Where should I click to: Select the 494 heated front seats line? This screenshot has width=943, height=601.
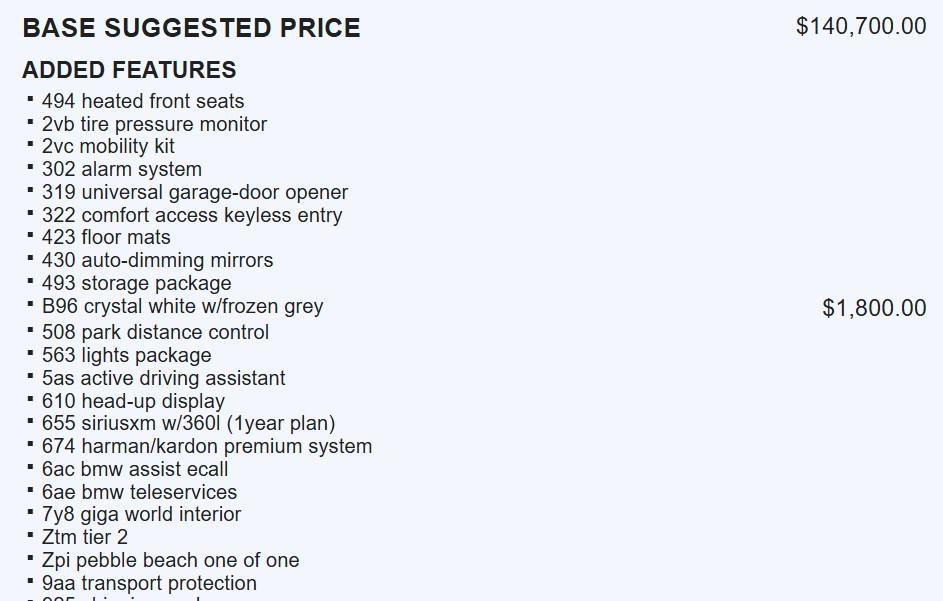(143, 101)
